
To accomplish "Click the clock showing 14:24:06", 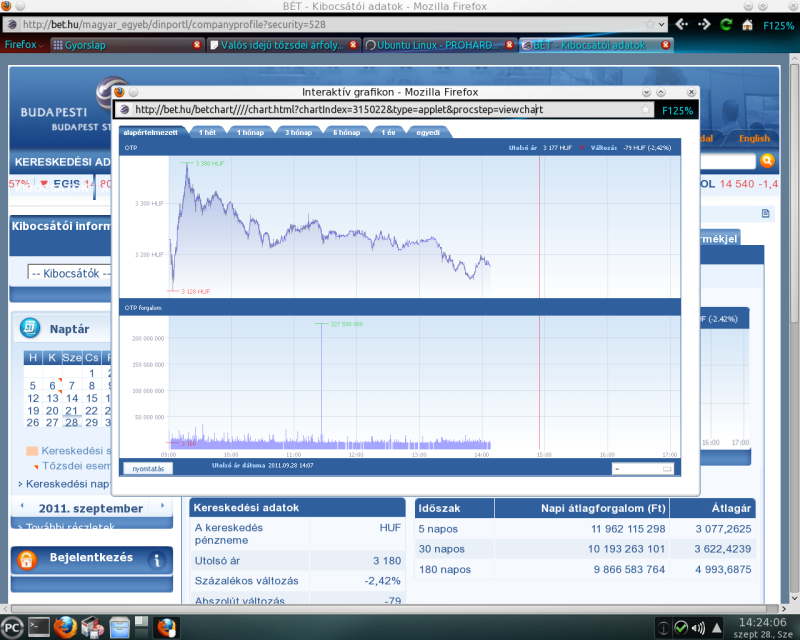I will pos(762,622).
